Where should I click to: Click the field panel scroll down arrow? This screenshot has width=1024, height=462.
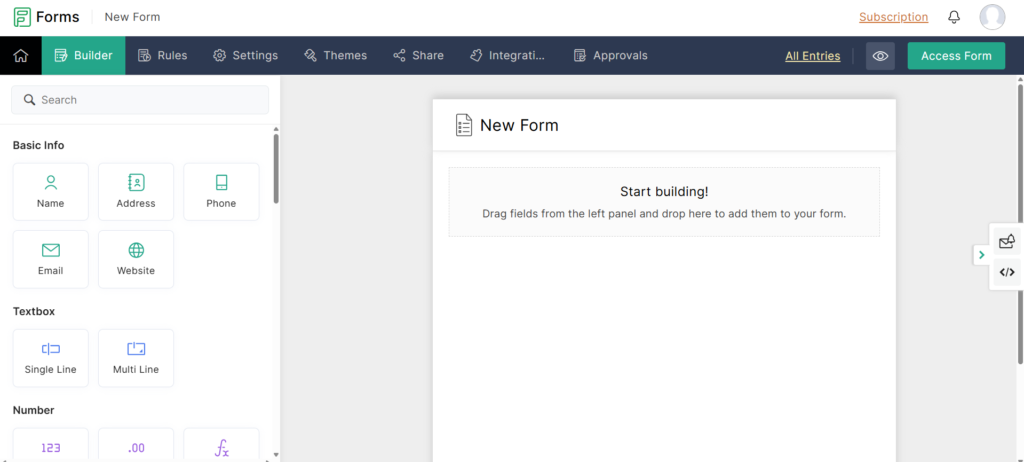click(276, 454)
